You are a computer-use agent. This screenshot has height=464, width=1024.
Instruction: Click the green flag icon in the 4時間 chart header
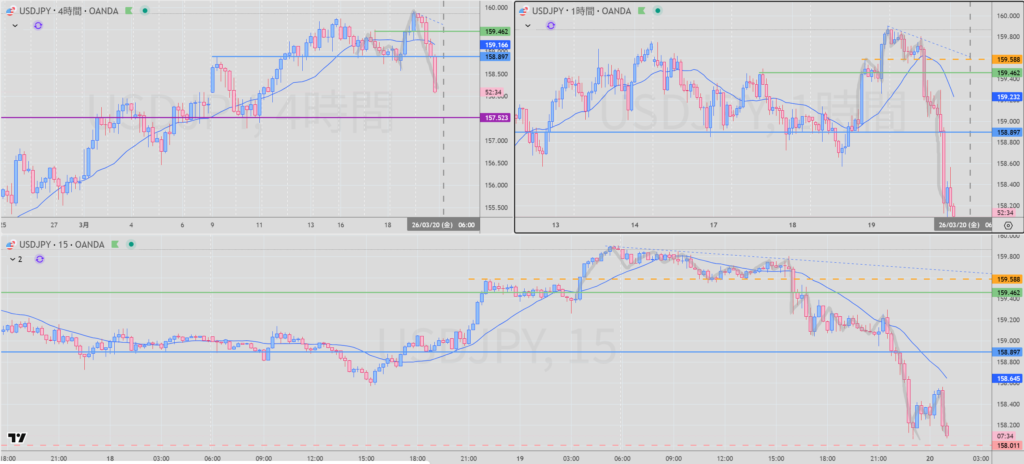point(129,10)
